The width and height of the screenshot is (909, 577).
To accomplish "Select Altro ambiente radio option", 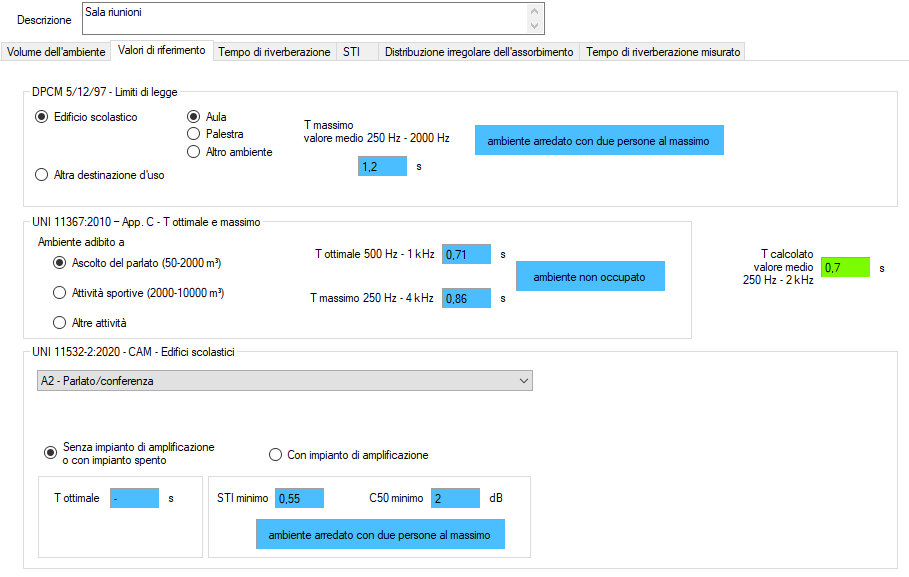I will [x=194, y=152].
